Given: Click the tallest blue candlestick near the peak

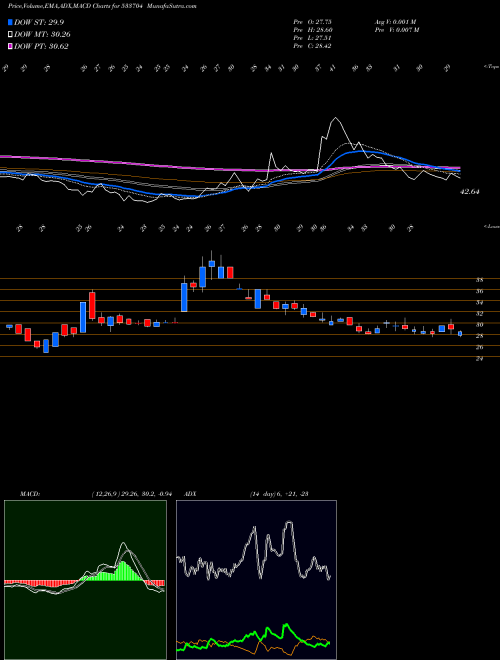Looking at the screenshot, I should tap(184, 297).
